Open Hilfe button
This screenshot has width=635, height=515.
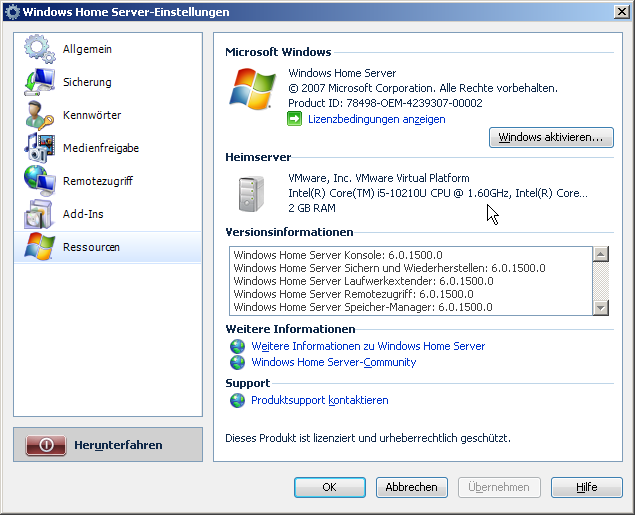586,487
